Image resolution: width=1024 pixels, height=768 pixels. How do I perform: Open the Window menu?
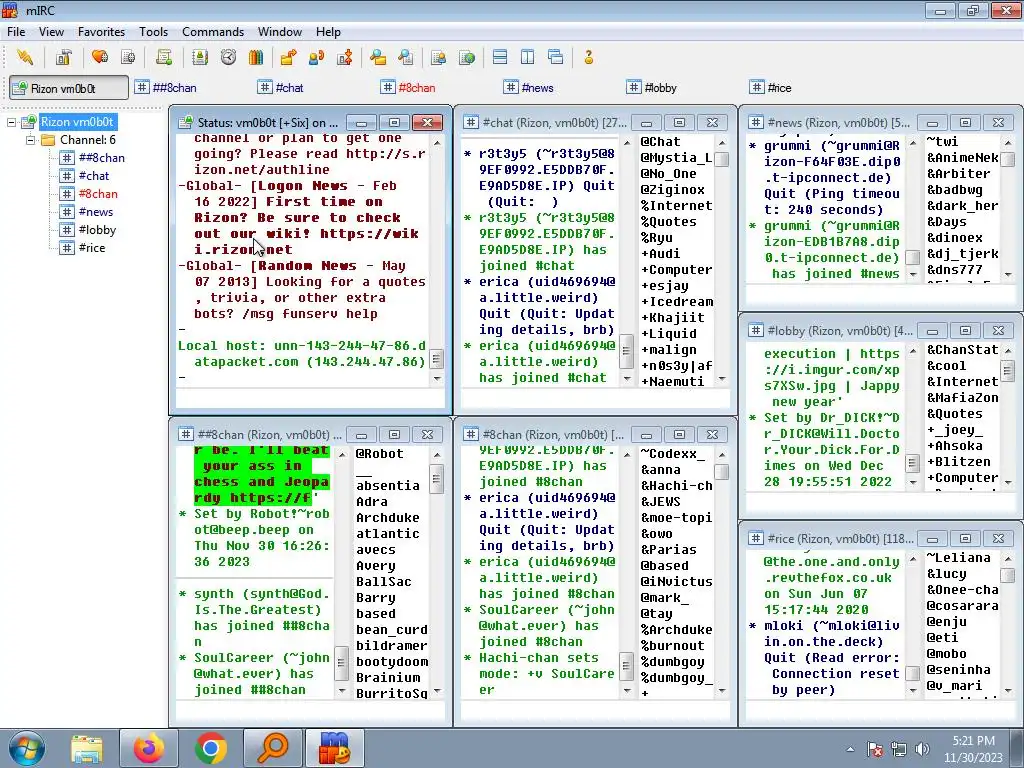[x=280, y=32]
